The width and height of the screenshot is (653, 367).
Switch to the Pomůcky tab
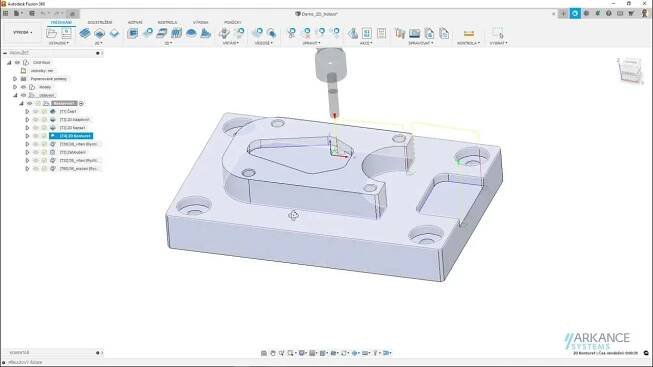[x=233, y=22]
